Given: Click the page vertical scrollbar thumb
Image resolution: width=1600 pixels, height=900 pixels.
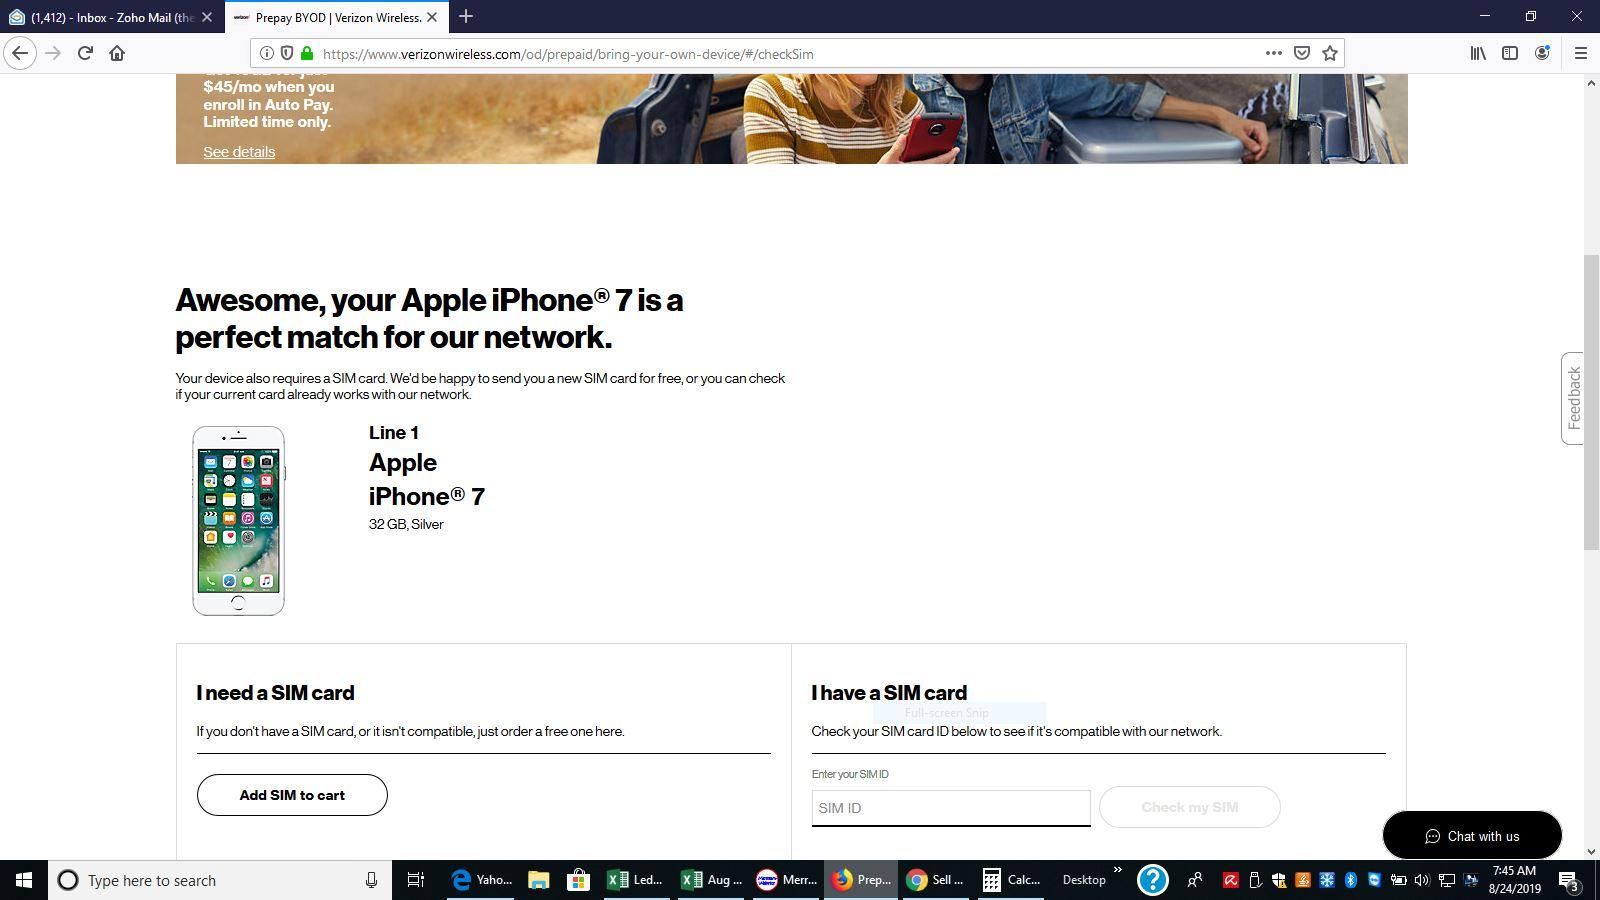Looking at the screenshot, I should coord(1591,402).
